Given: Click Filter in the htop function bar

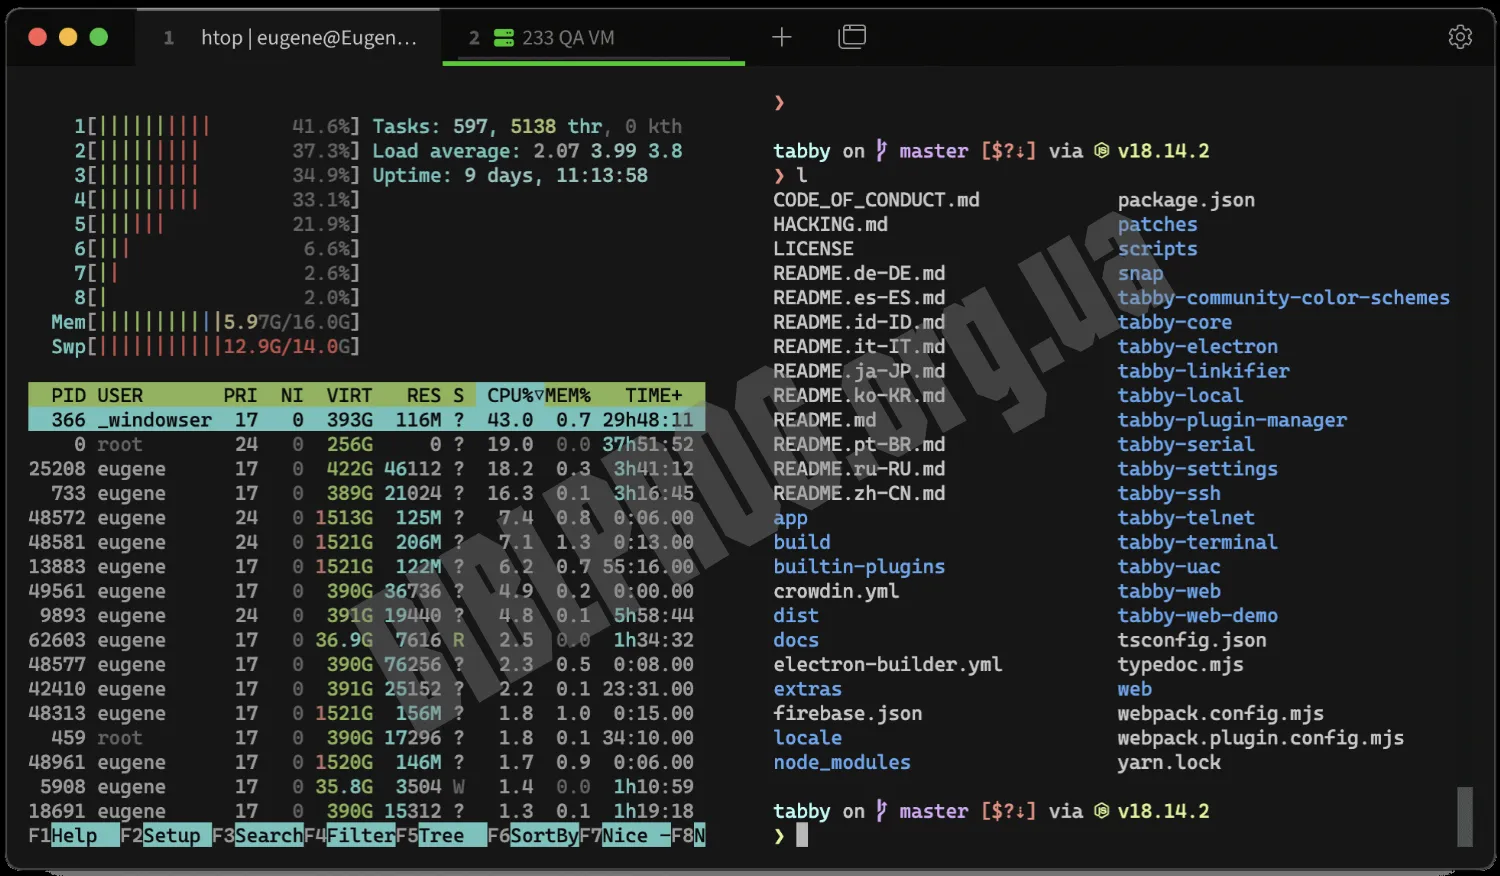Looking at the screenshot, I should coord(361,835).
